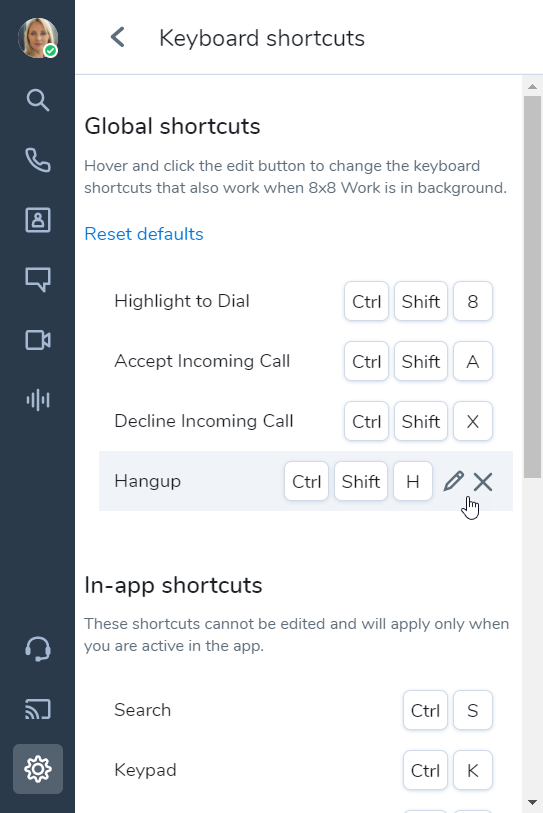
Task: Click the scrollbar up arrow
Action: pos(532,86)
